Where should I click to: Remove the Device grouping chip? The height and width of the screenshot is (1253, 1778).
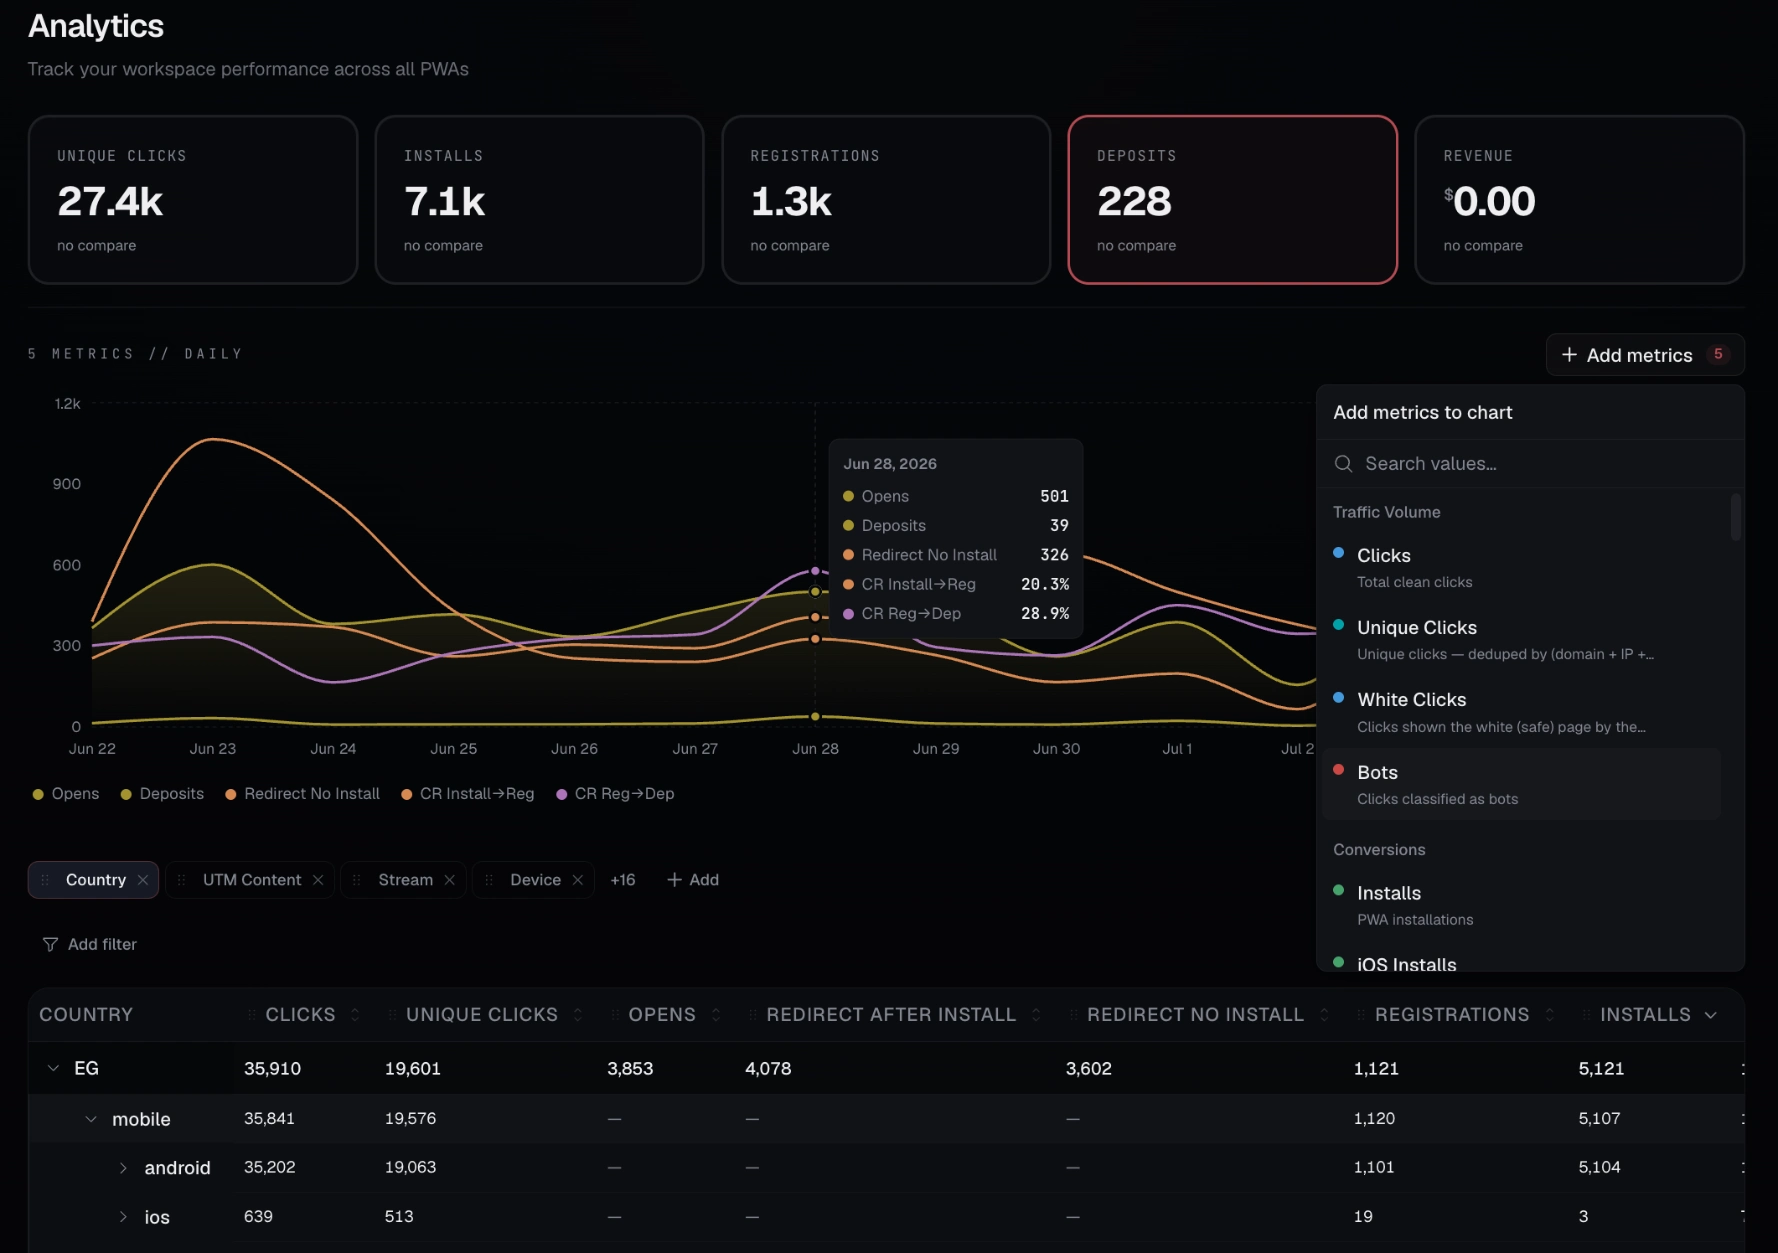578,880
